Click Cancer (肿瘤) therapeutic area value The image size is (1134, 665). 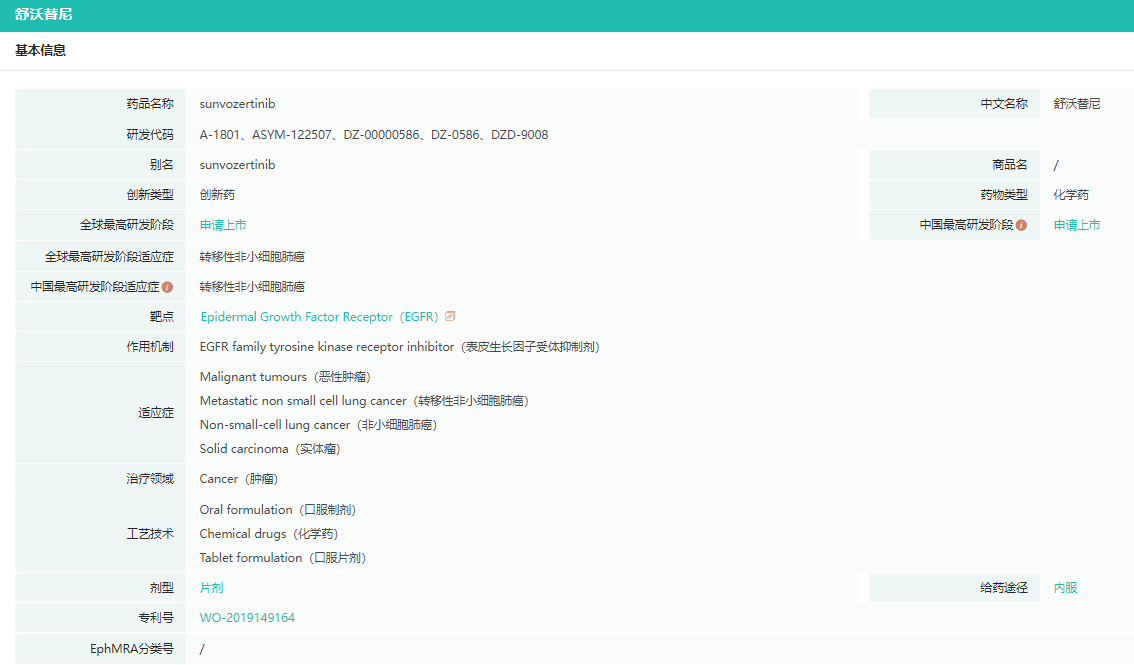(x=239, y=479)
